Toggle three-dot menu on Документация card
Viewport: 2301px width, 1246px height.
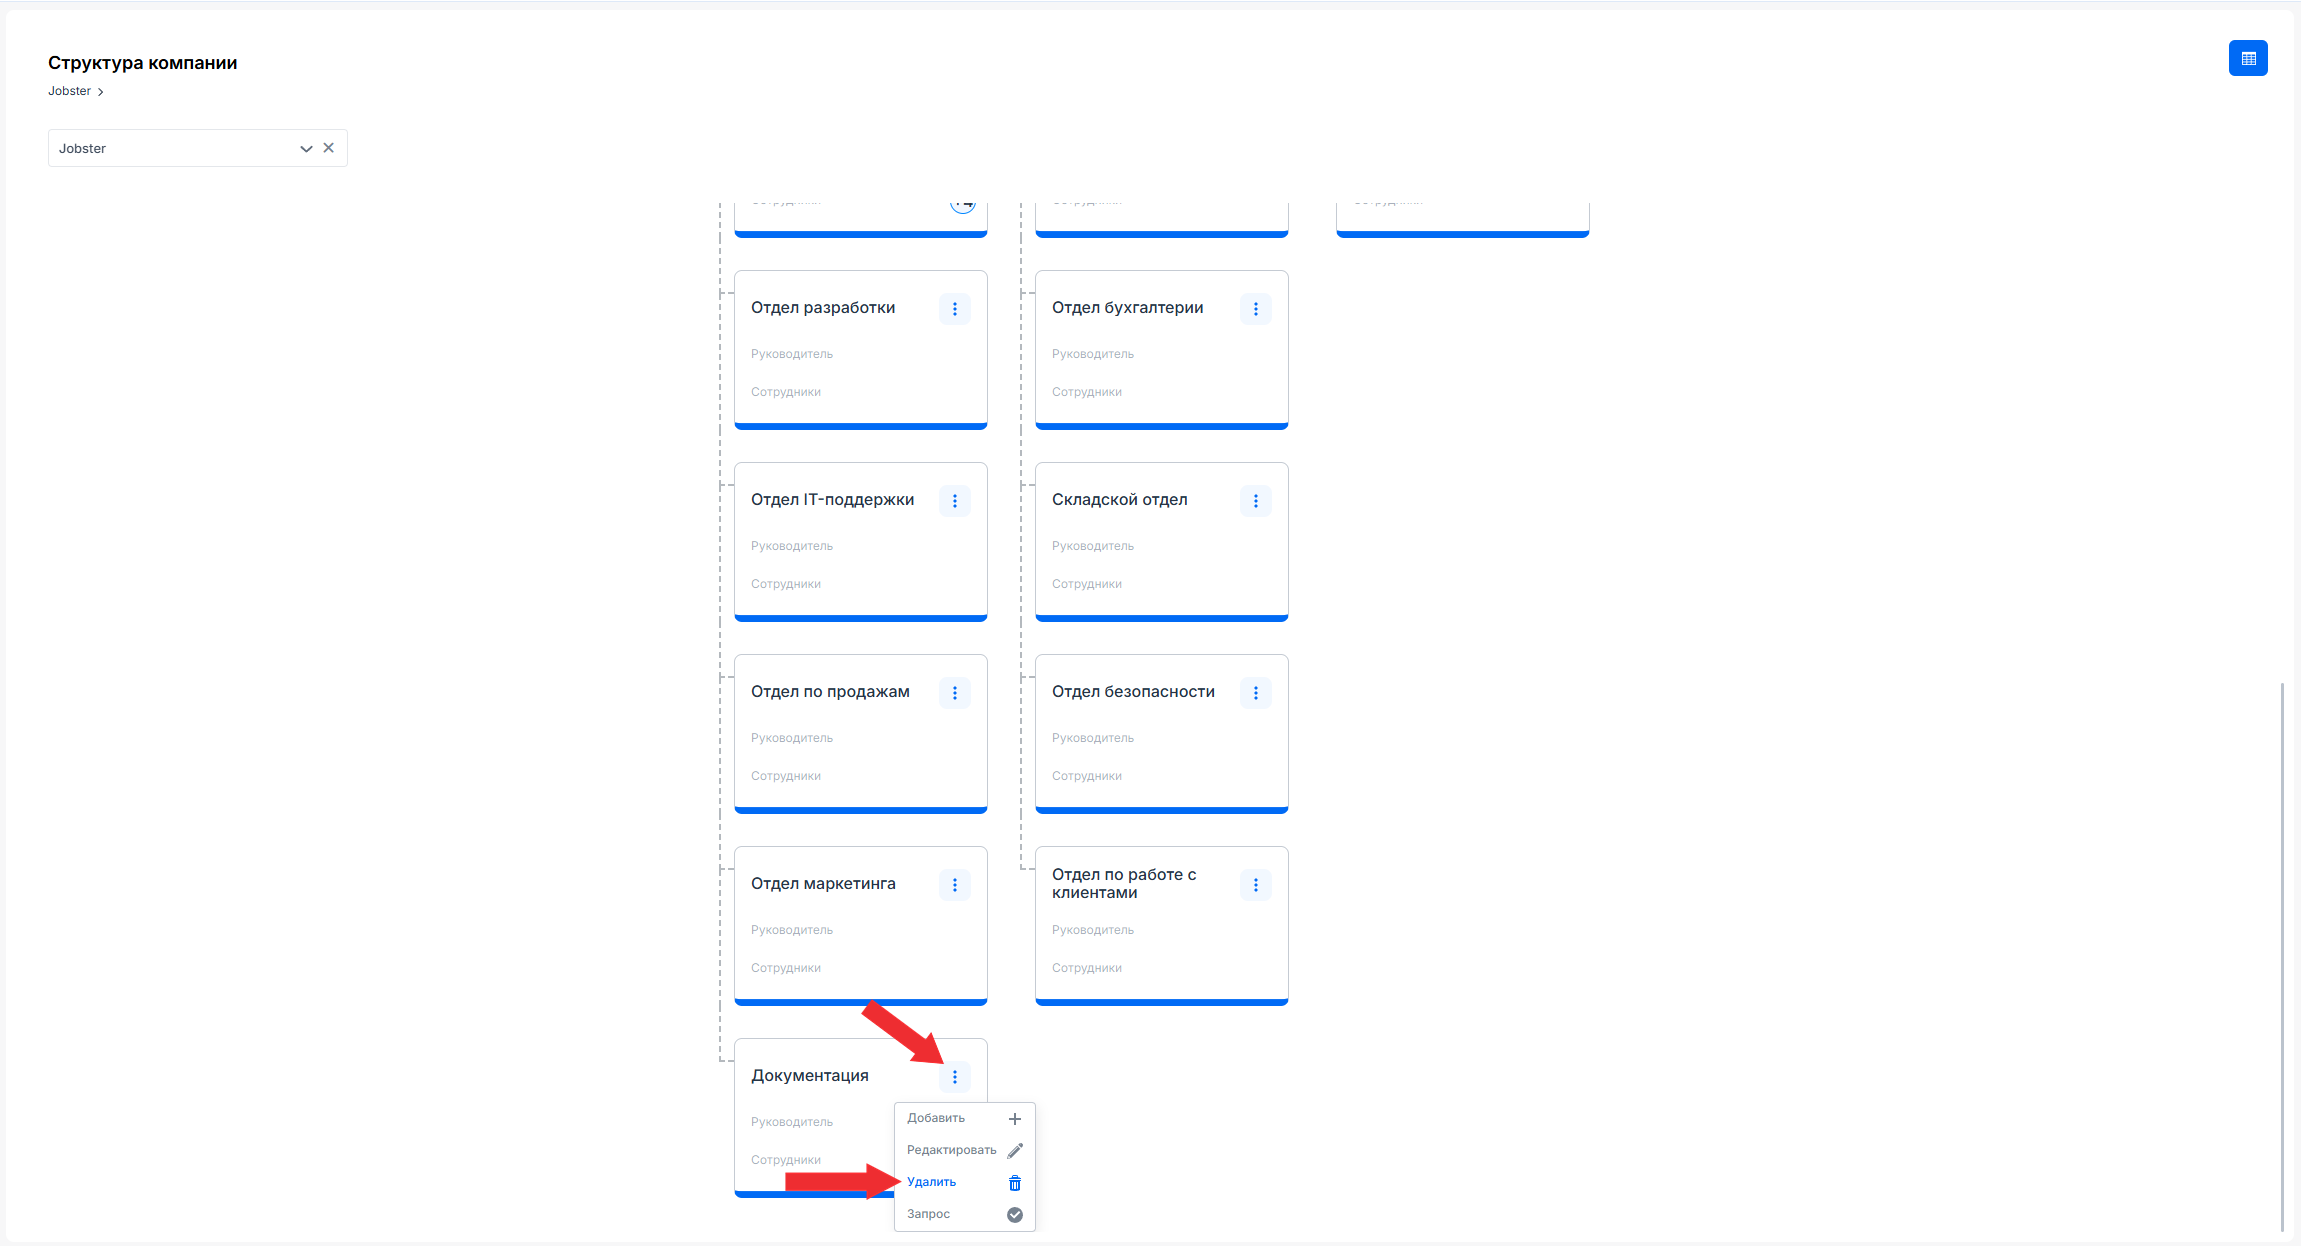tap(954, 1077)
